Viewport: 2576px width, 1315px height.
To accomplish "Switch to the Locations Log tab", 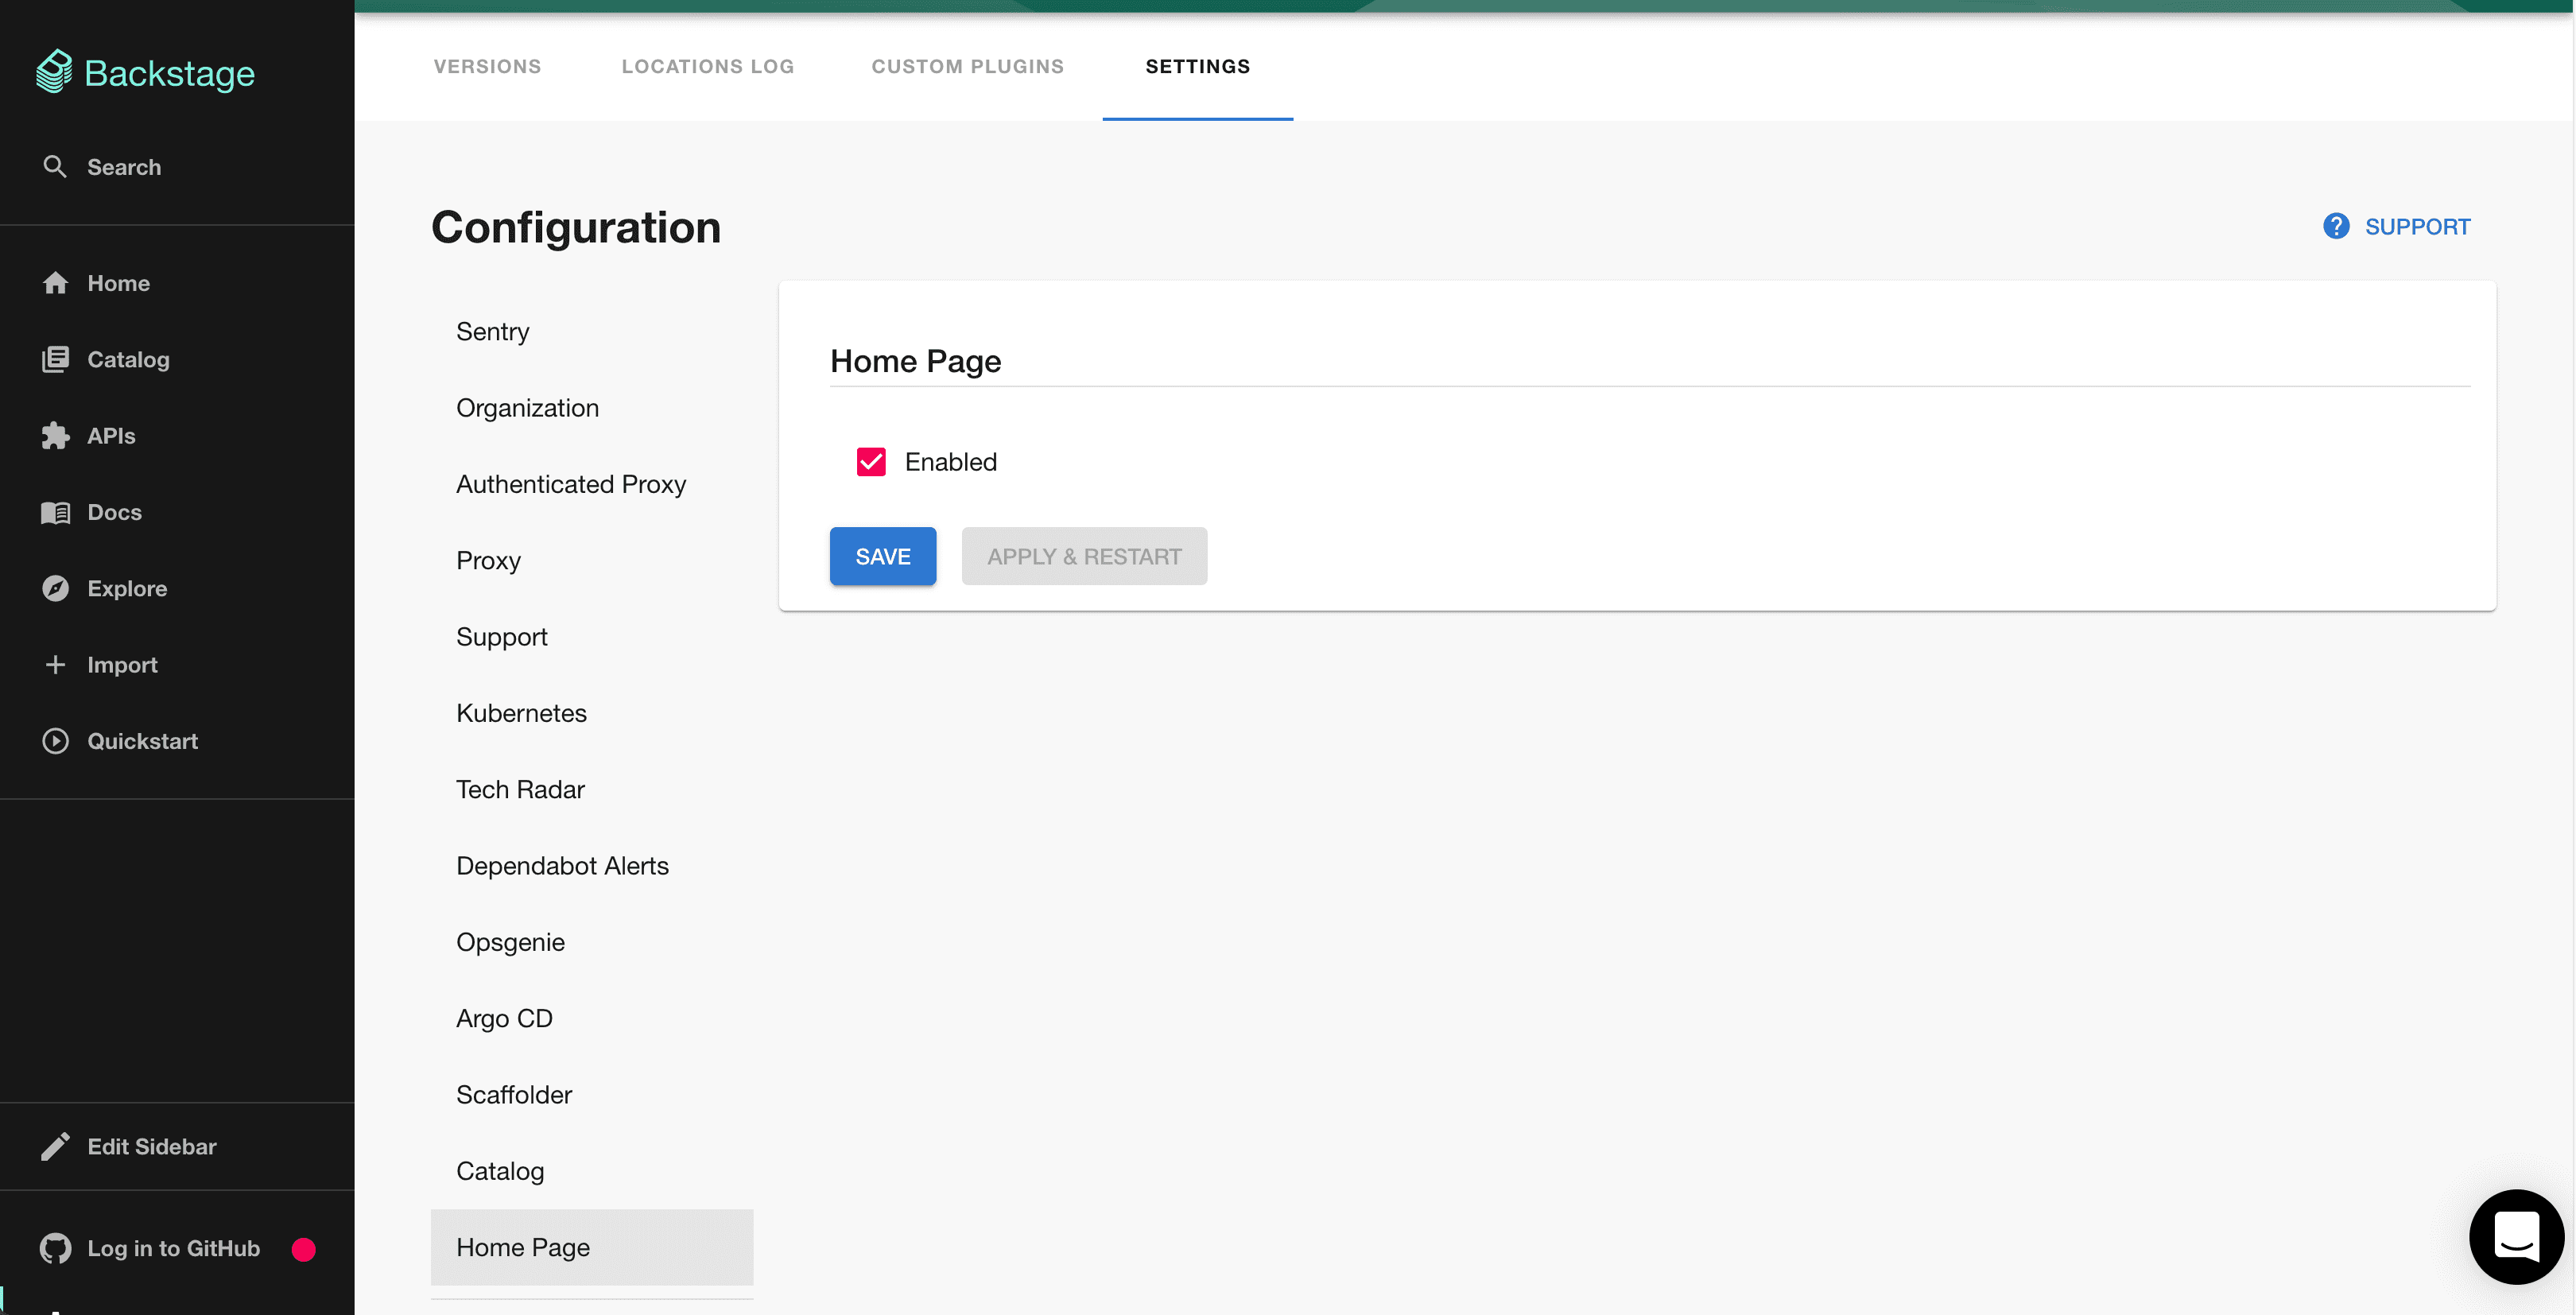I will pyautogui.click(x=707, y=66).
